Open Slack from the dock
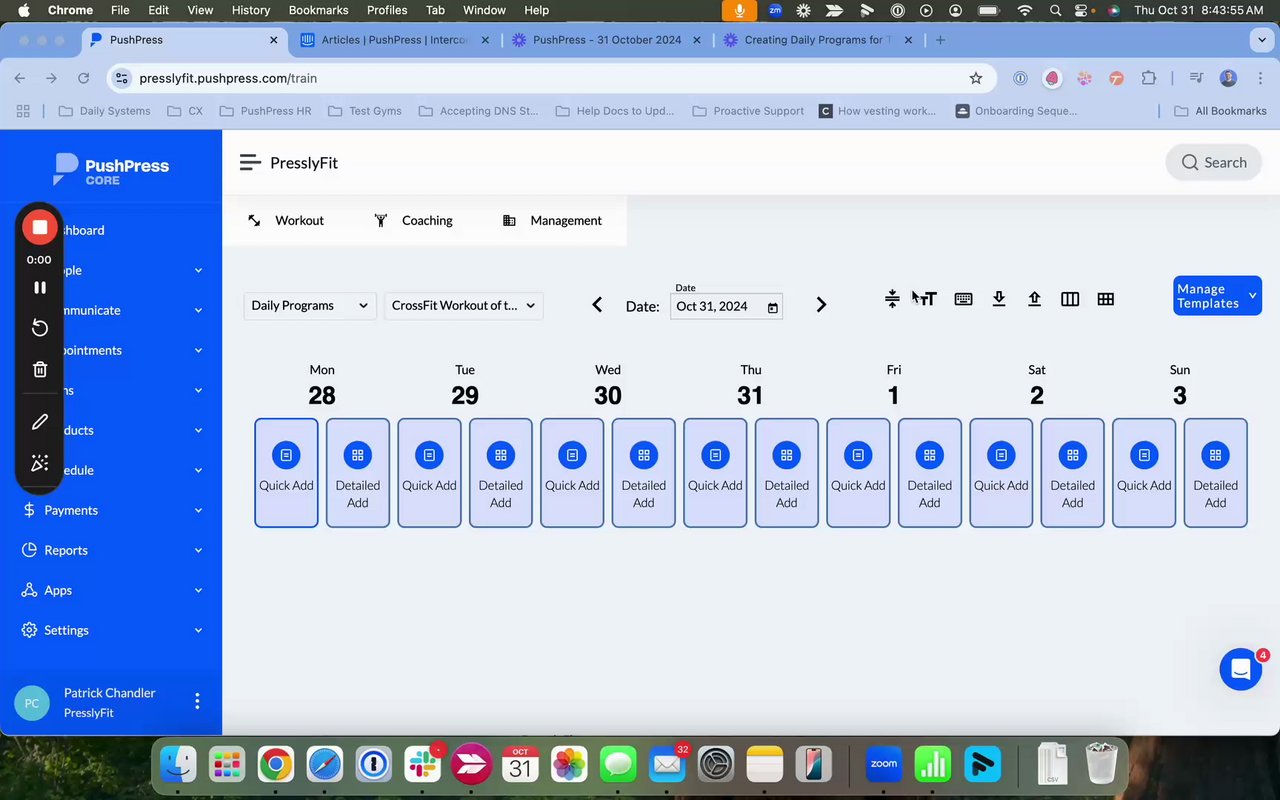Viewport: 1280px width, 800px height. pyautogui.click(x=423, y=766)
